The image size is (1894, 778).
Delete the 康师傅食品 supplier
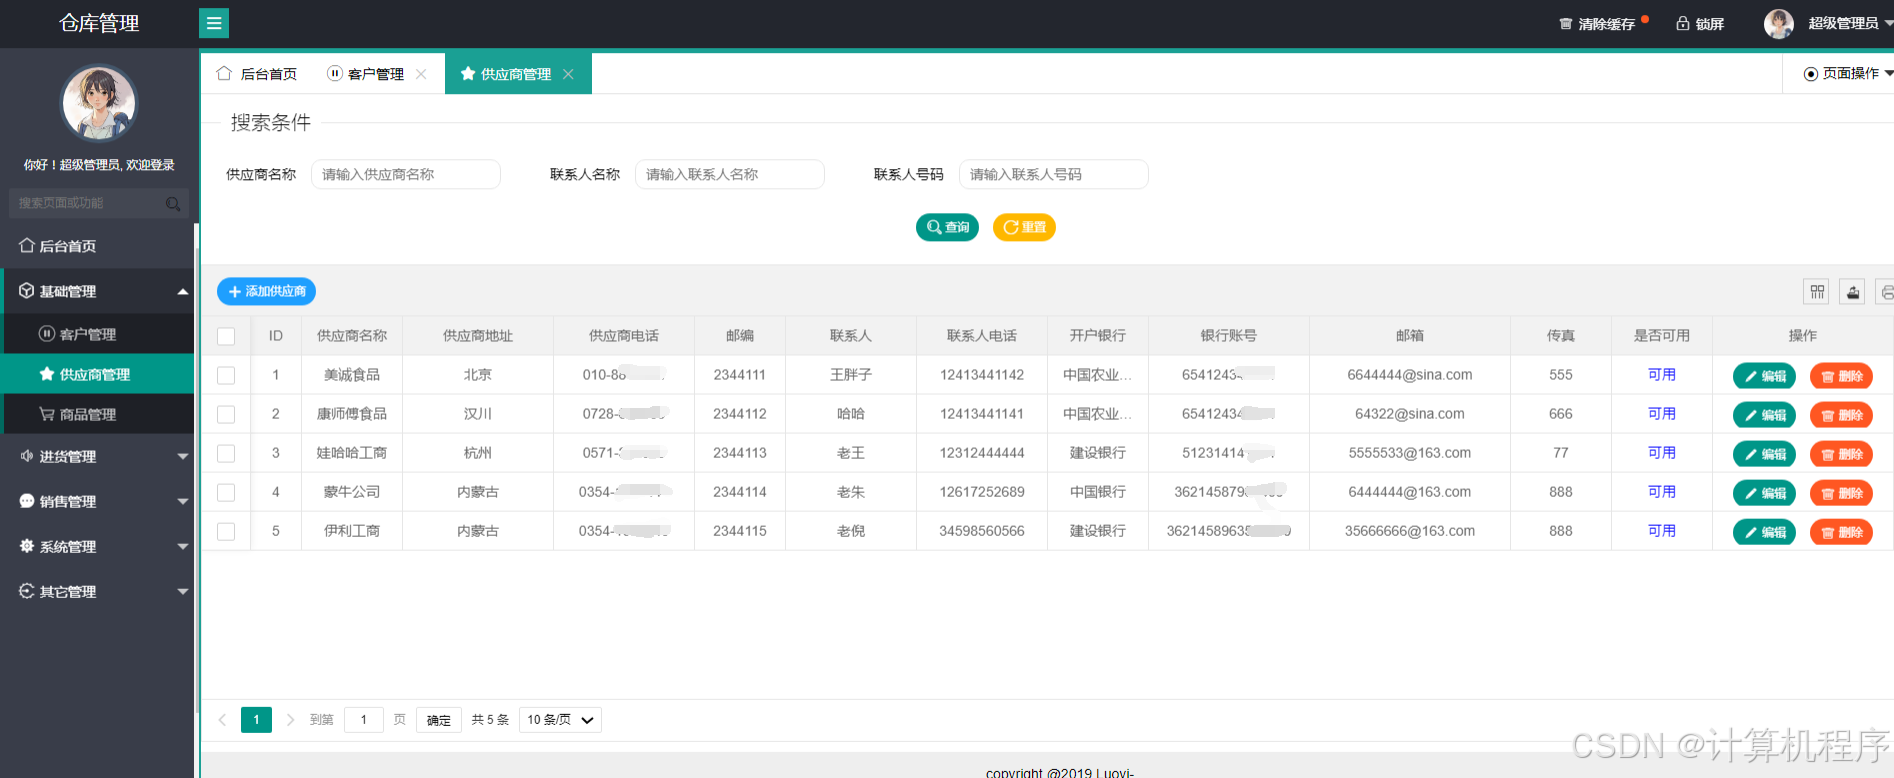[1841, 415]
